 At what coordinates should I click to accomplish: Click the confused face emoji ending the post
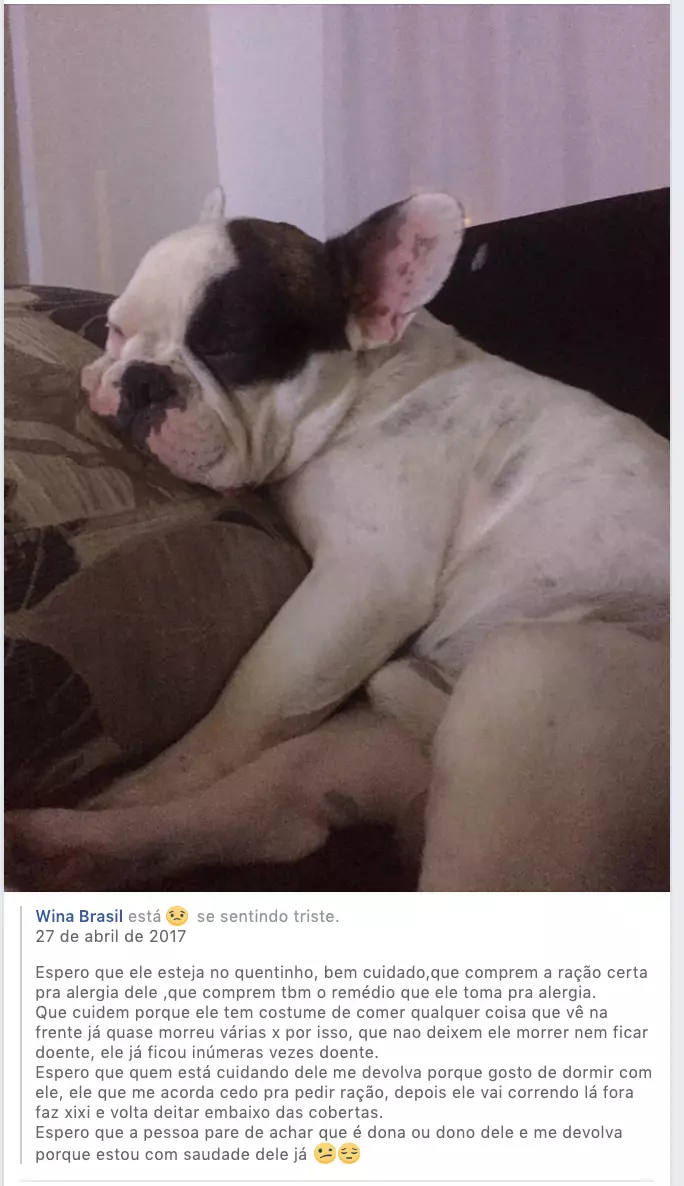[x=325, y=1154]
